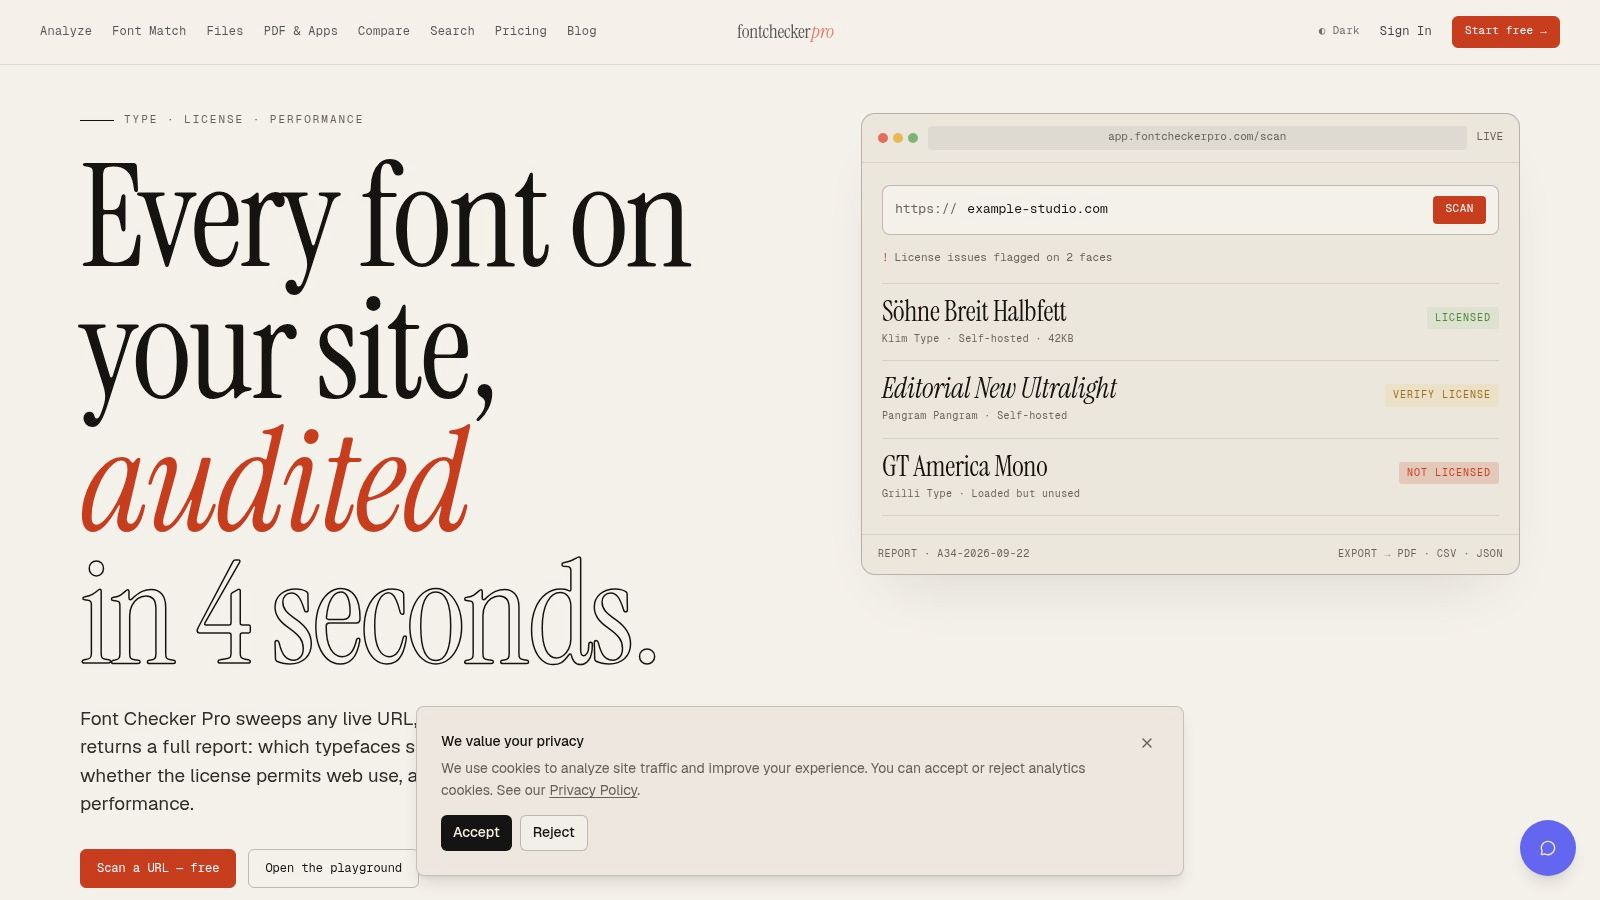The image size is (1600, 900).
Task: Accept analytics cookies
Action: 476,832
